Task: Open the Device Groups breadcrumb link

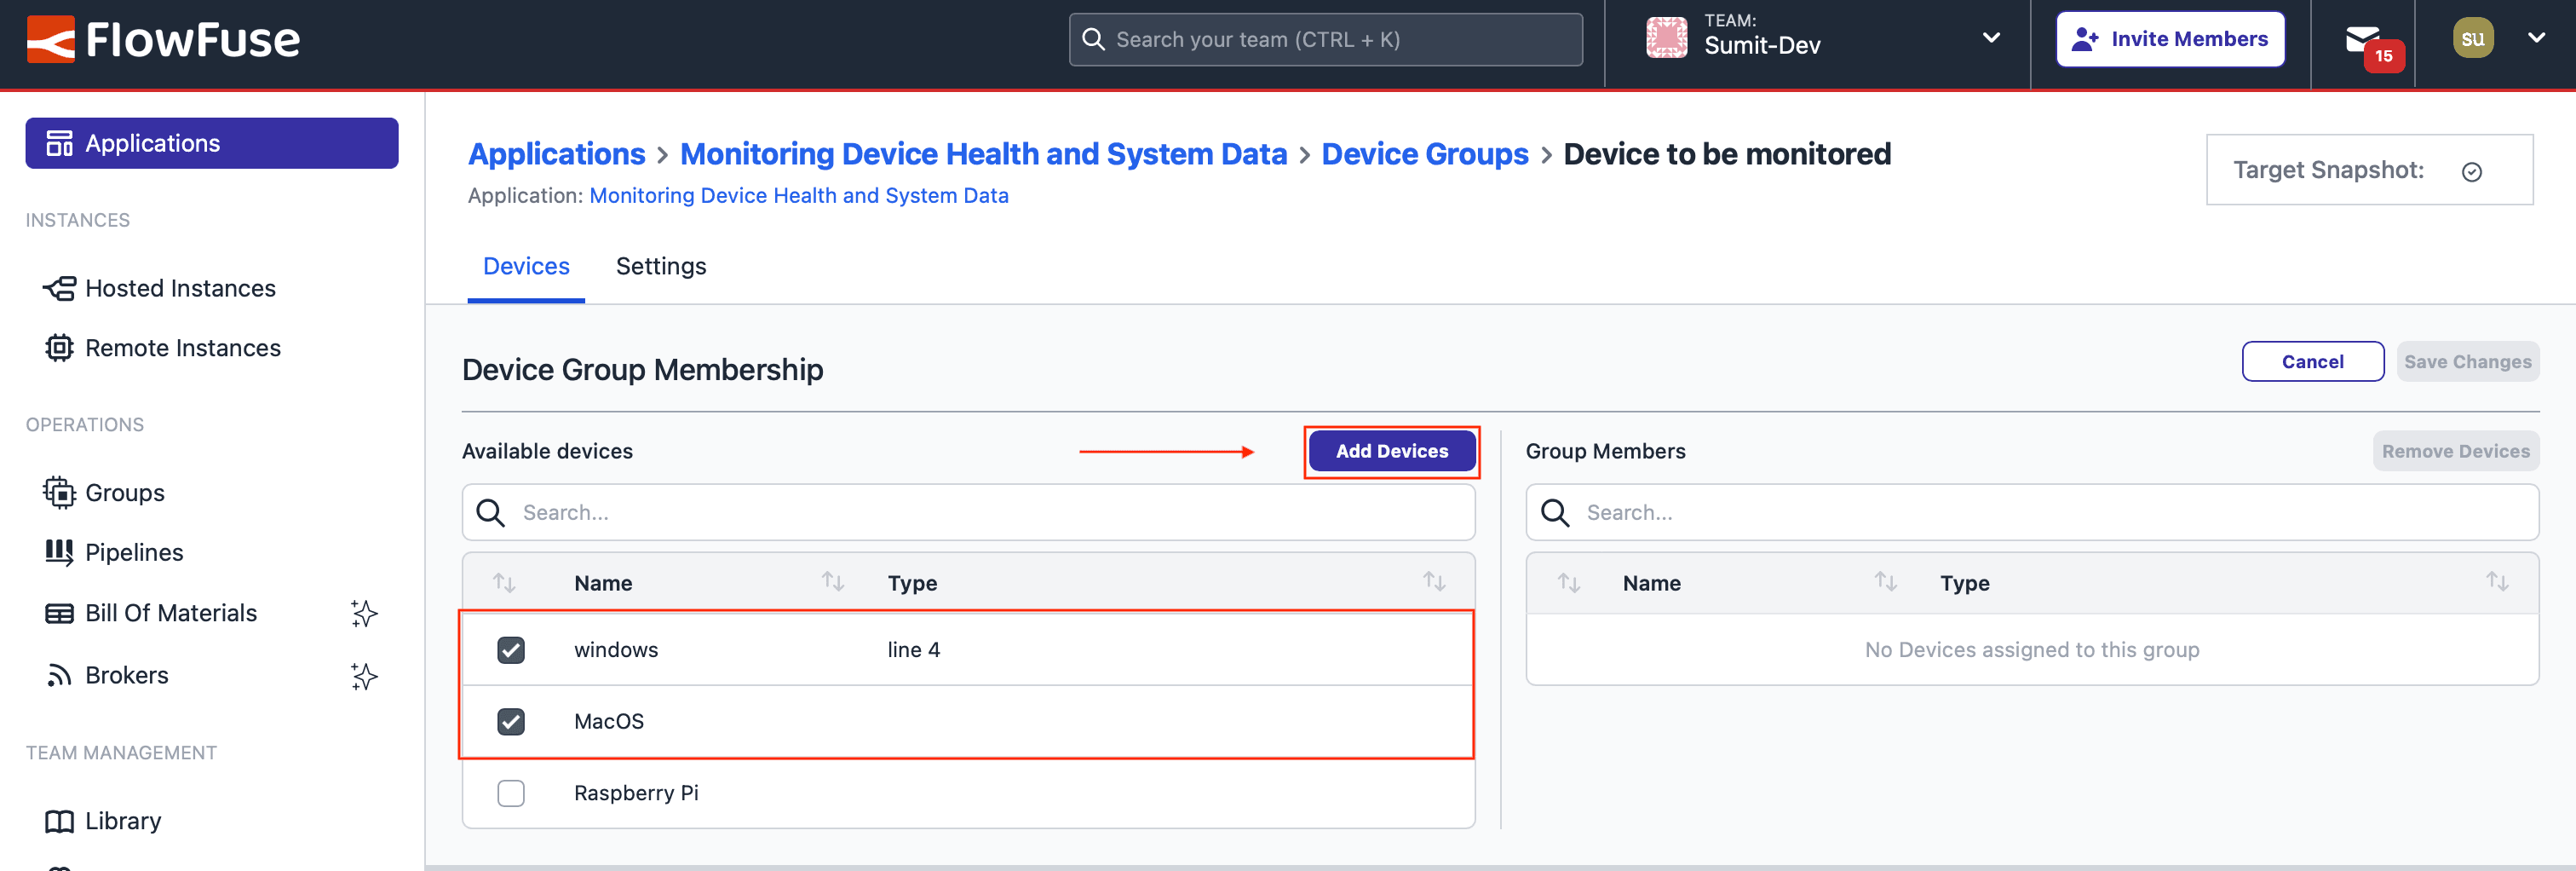Action: (x=1425, y=153)
